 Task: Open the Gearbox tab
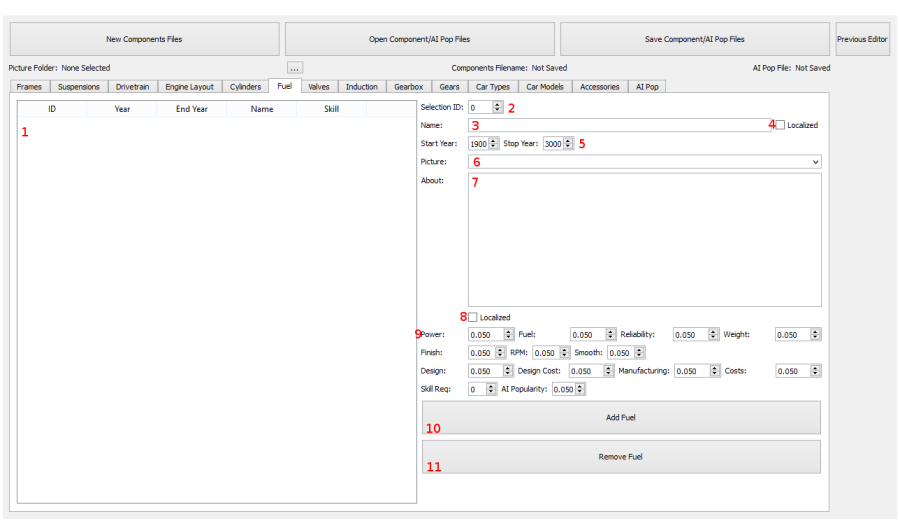(408, 87)
